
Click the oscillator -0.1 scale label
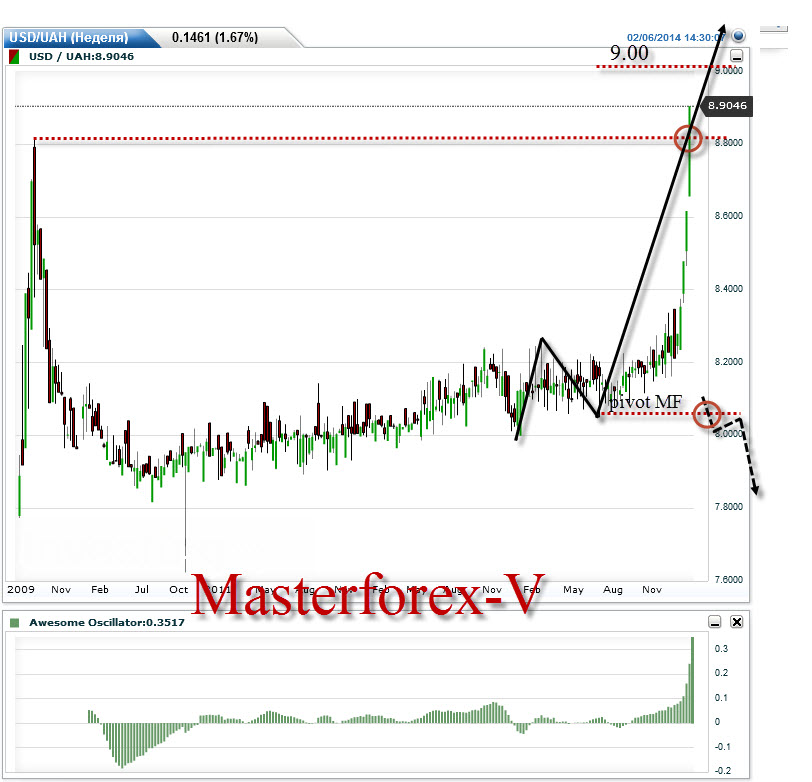click(722, 747)
